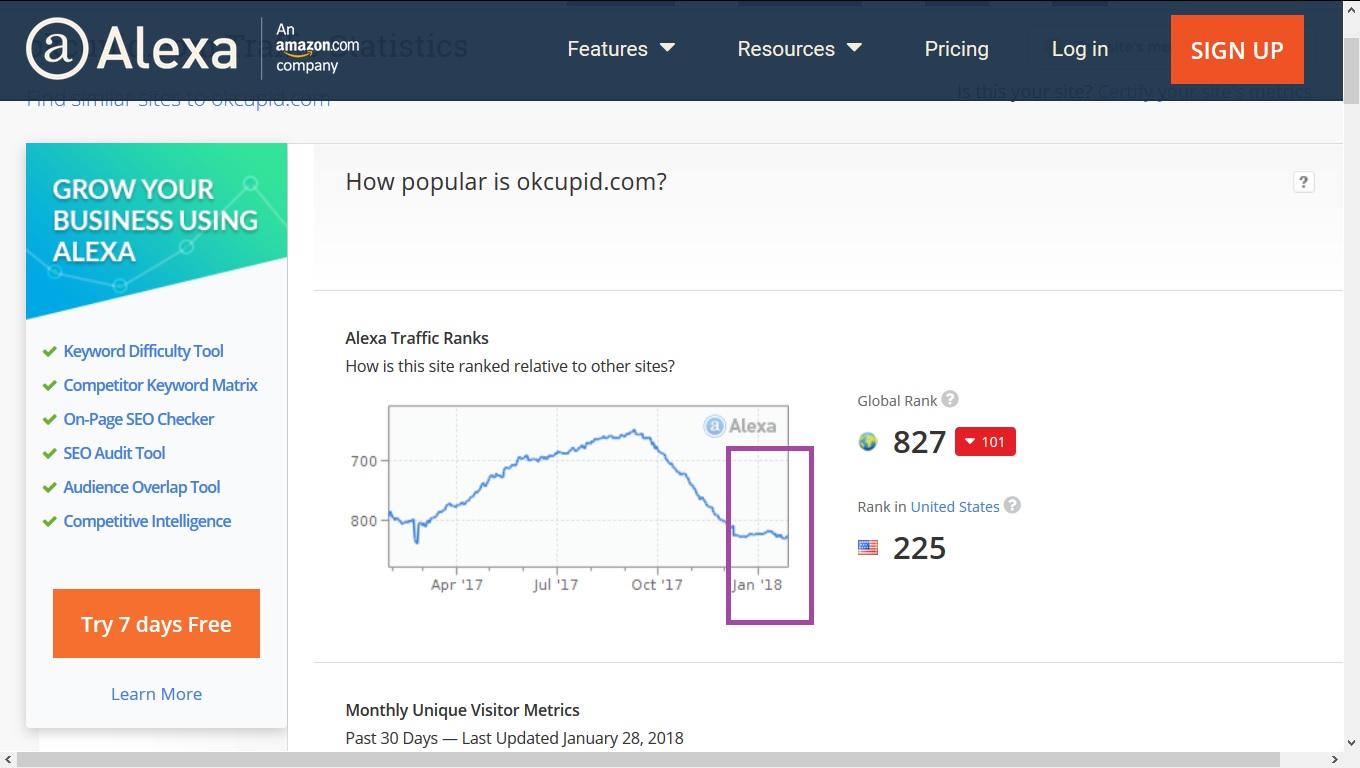
Task: Click the Alexa logo in the header
Action: point(132,49)
